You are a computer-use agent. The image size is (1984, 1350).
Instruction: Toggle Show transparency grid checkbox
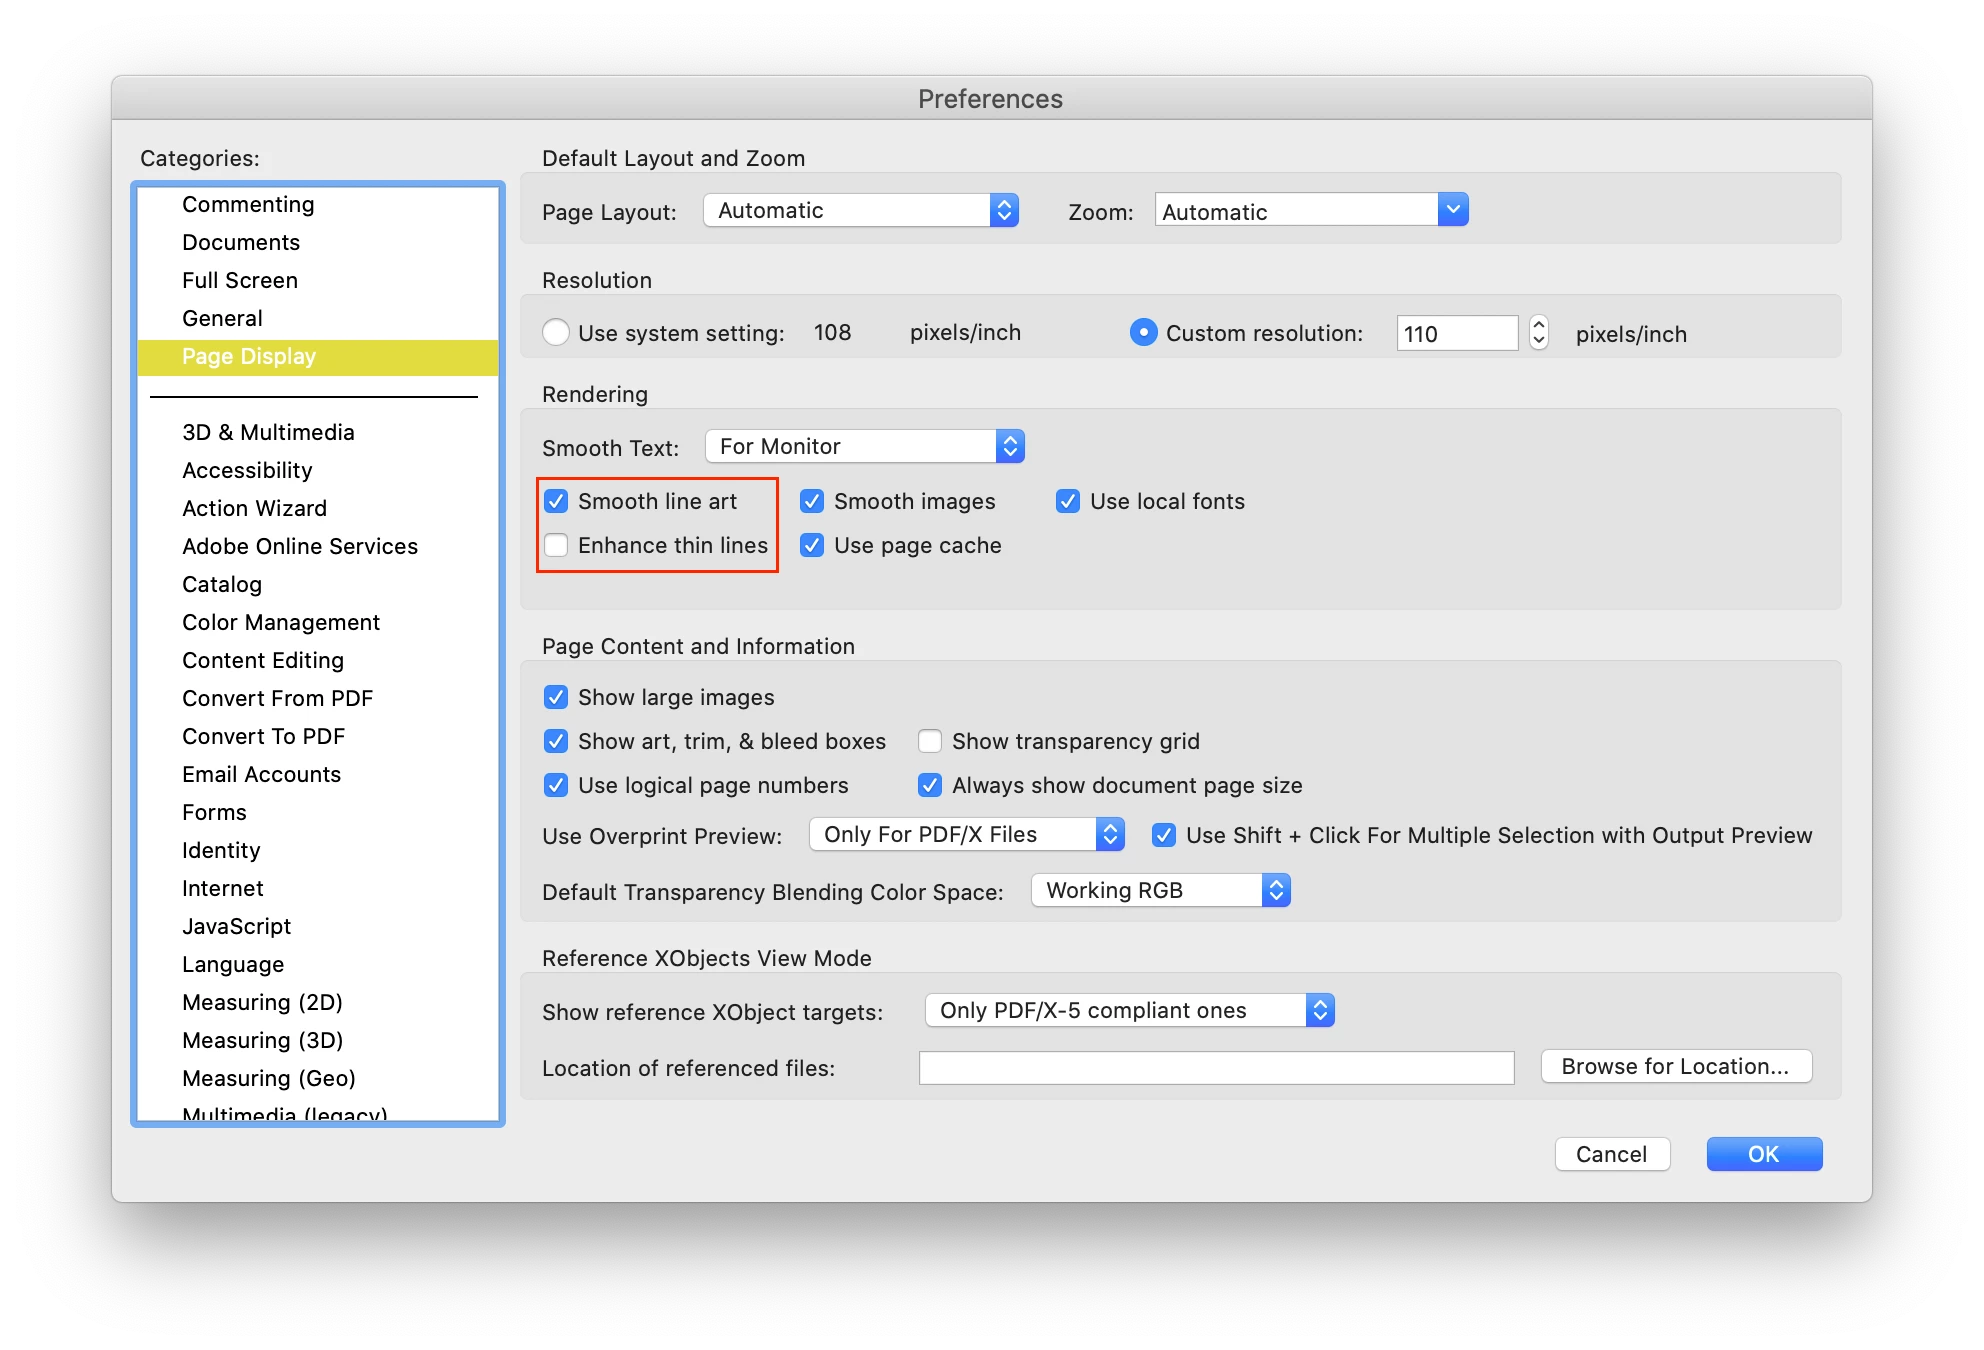coord(930,741)
